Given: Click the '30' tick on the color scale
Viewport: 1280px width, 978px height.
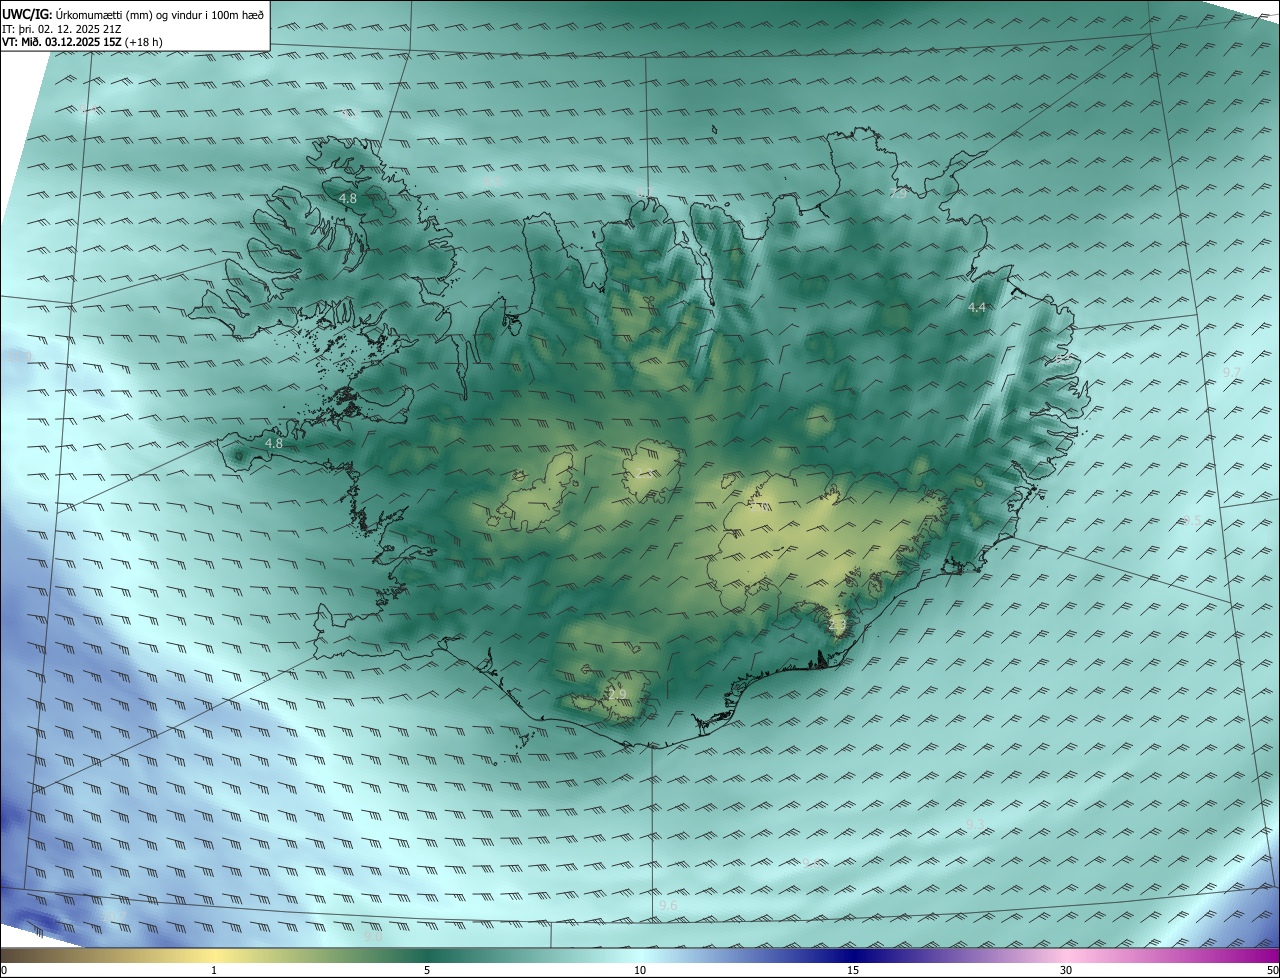Looking at the screenshot, I should tap(1066, 970).
